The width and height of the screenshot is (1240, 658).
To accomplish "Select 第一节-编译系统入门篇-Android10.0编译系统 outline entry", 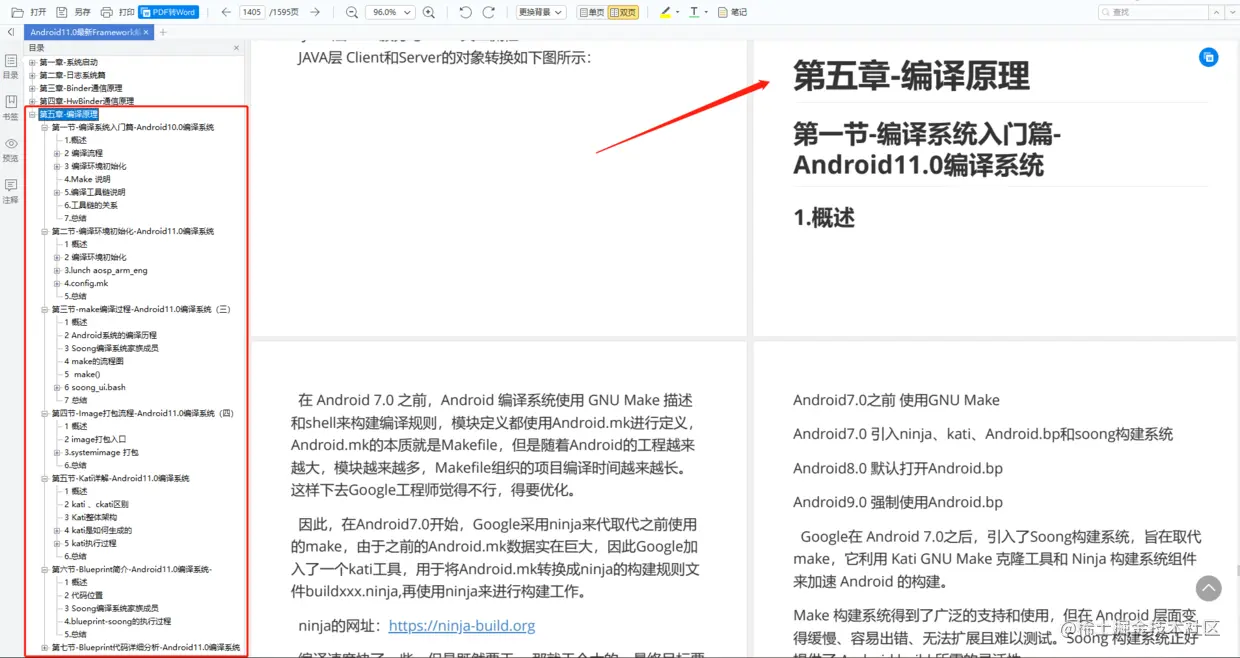I will pos(132,127).
